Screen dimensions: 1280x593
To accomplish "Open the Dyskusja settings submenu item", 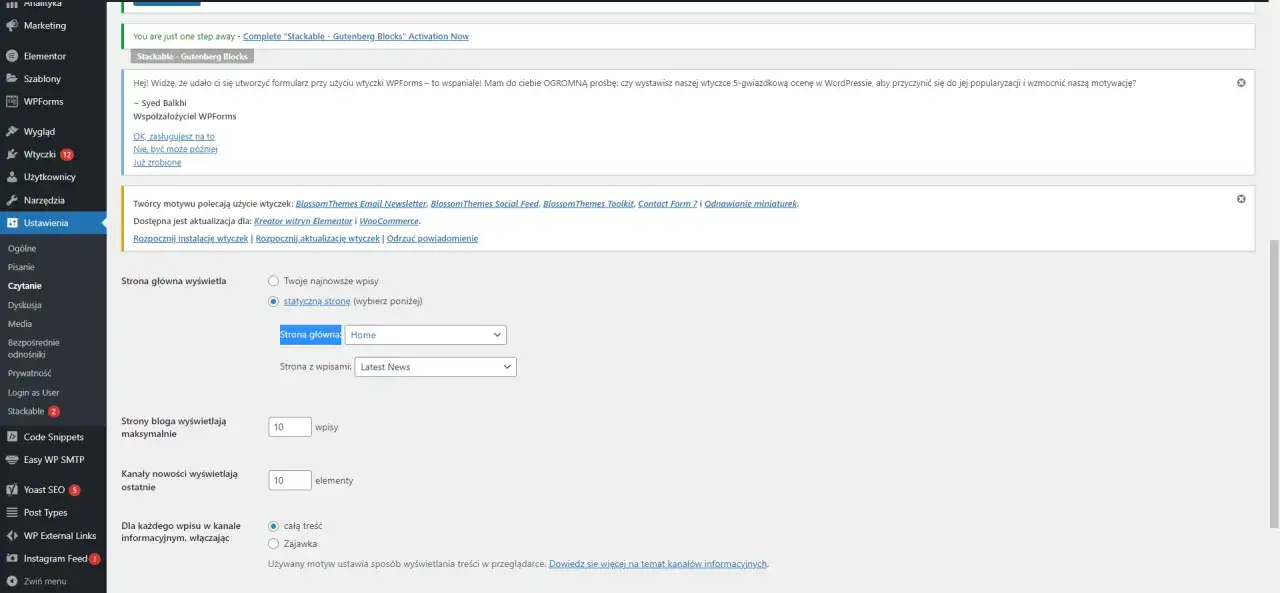I will 25,305.
